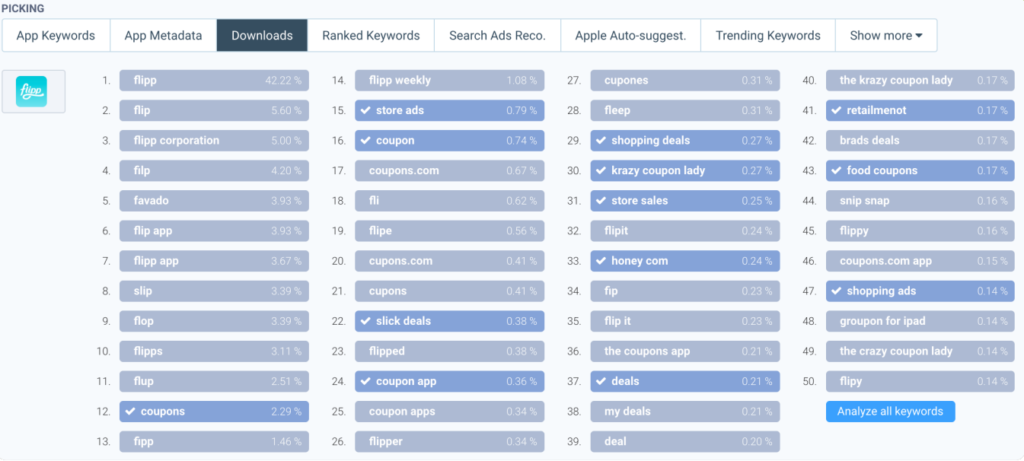
Task: Select the Apple Auto-suggest. tab
Action: (x=630, y=35)
